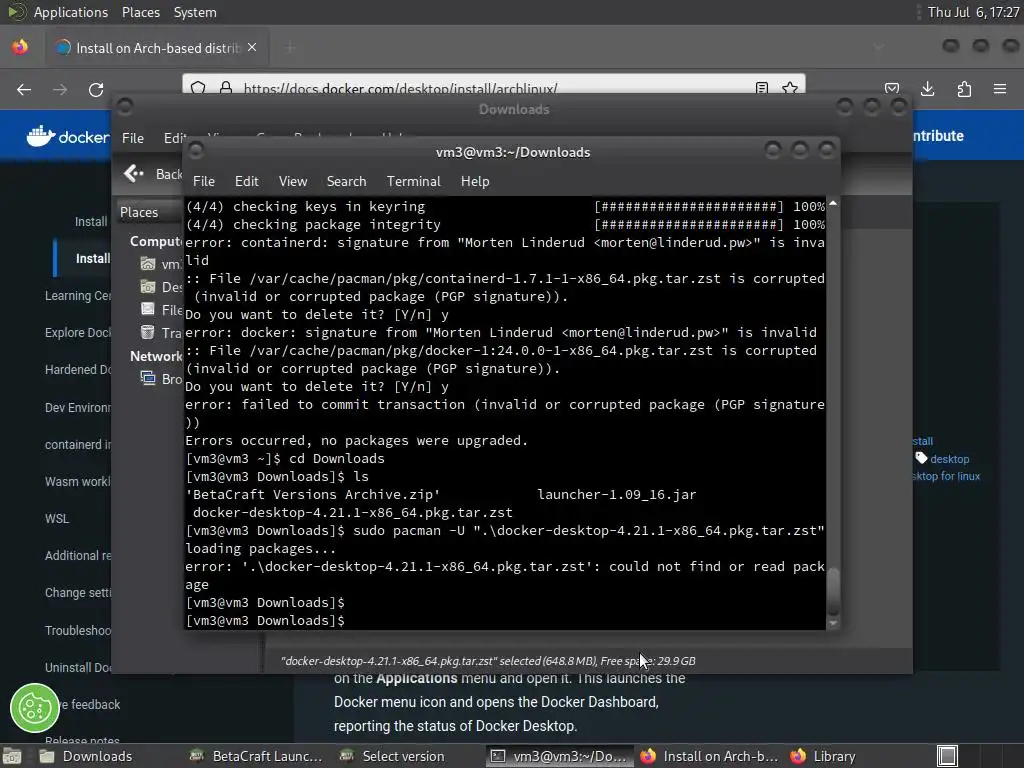Image resolution: width=1024 pixels, height=768 pixels.
Task: Click the date and time in top panel
Action: 972,12
